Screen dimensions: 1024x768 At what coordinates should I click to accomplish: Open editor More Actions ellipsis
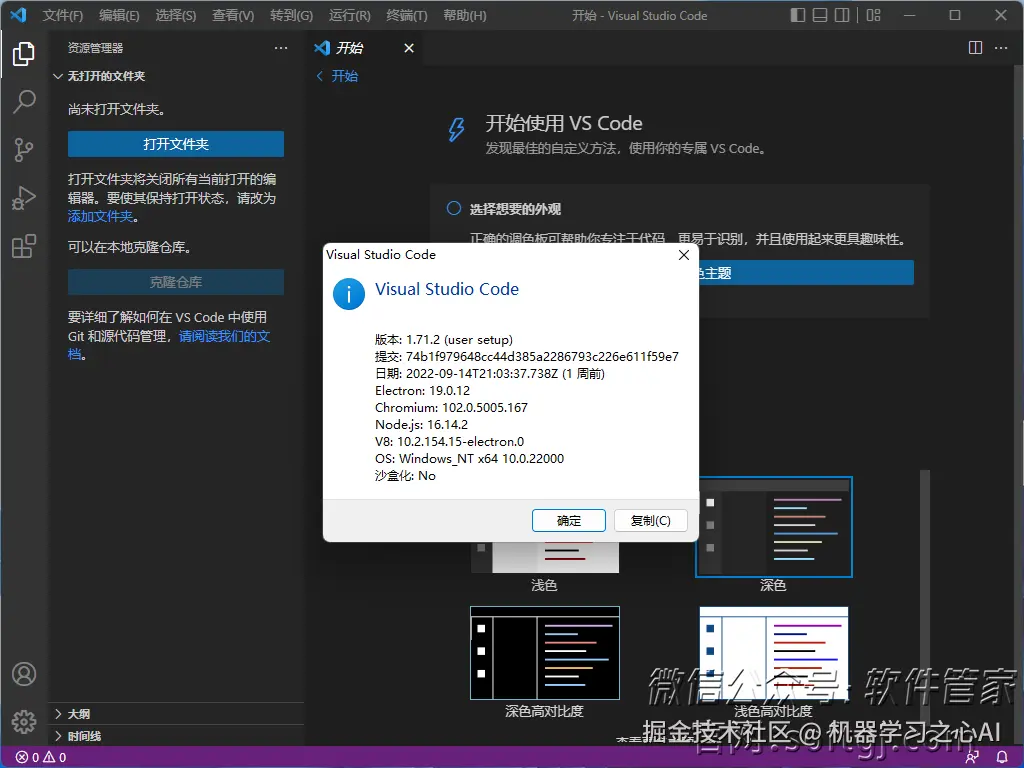1000,48
